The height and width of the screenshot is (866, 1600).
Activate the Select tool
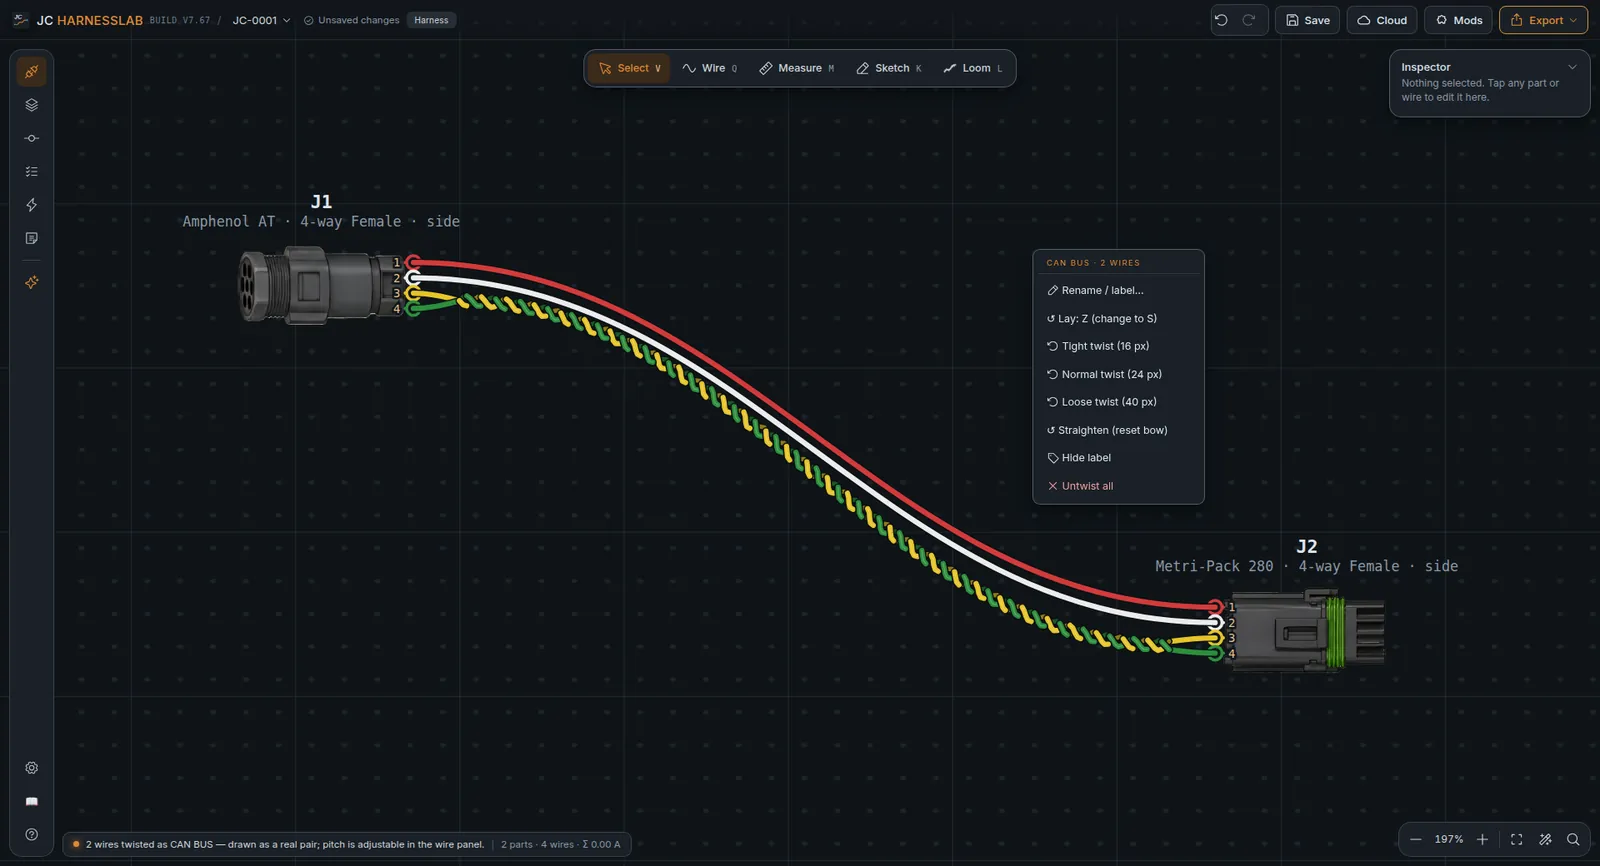(629, 68)
